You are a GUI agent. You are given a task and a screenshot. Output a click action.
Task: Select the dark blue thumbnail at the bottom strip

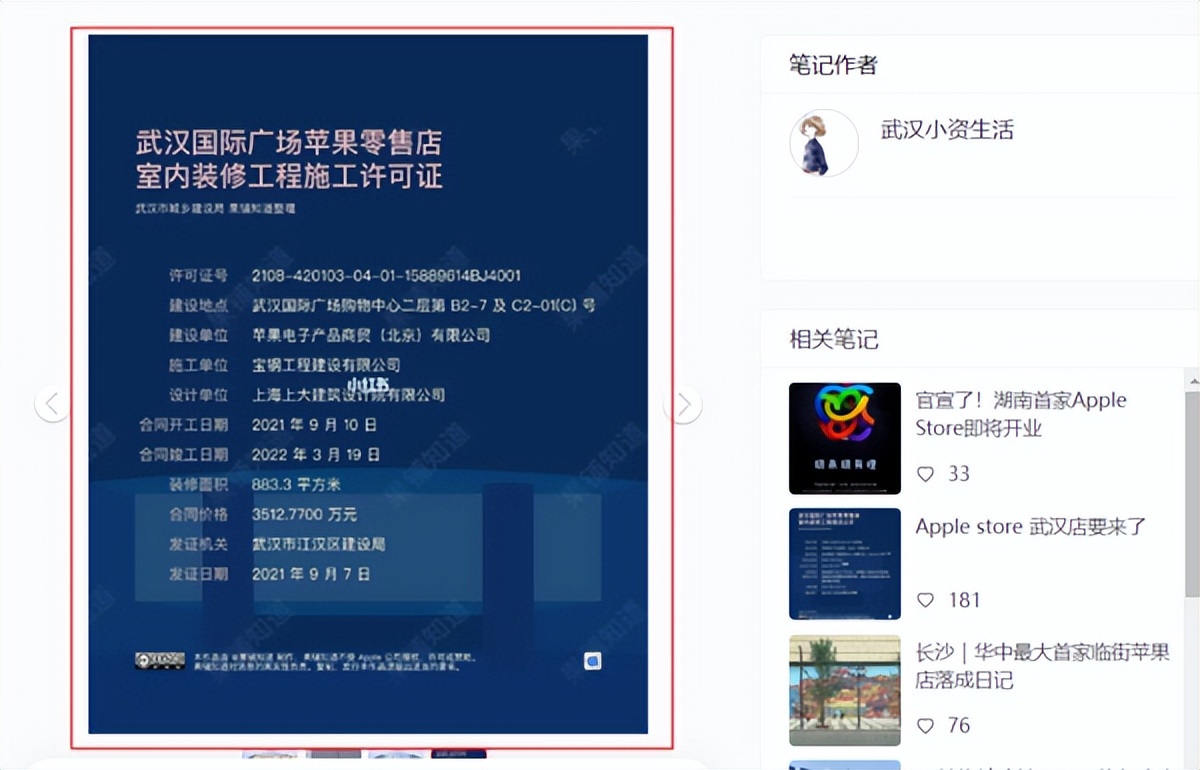point(458,755)
